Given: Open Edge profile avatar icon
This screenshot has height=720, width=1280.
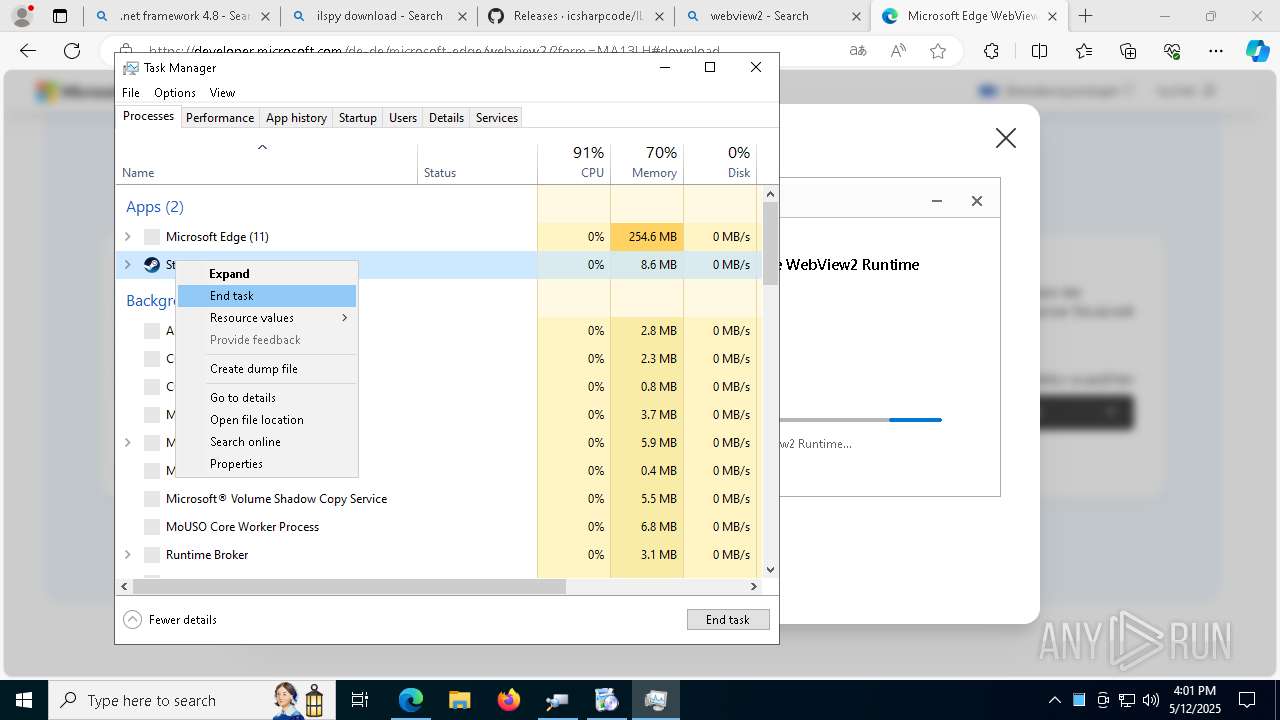Looking at the screenshot, I should [22, 16].
